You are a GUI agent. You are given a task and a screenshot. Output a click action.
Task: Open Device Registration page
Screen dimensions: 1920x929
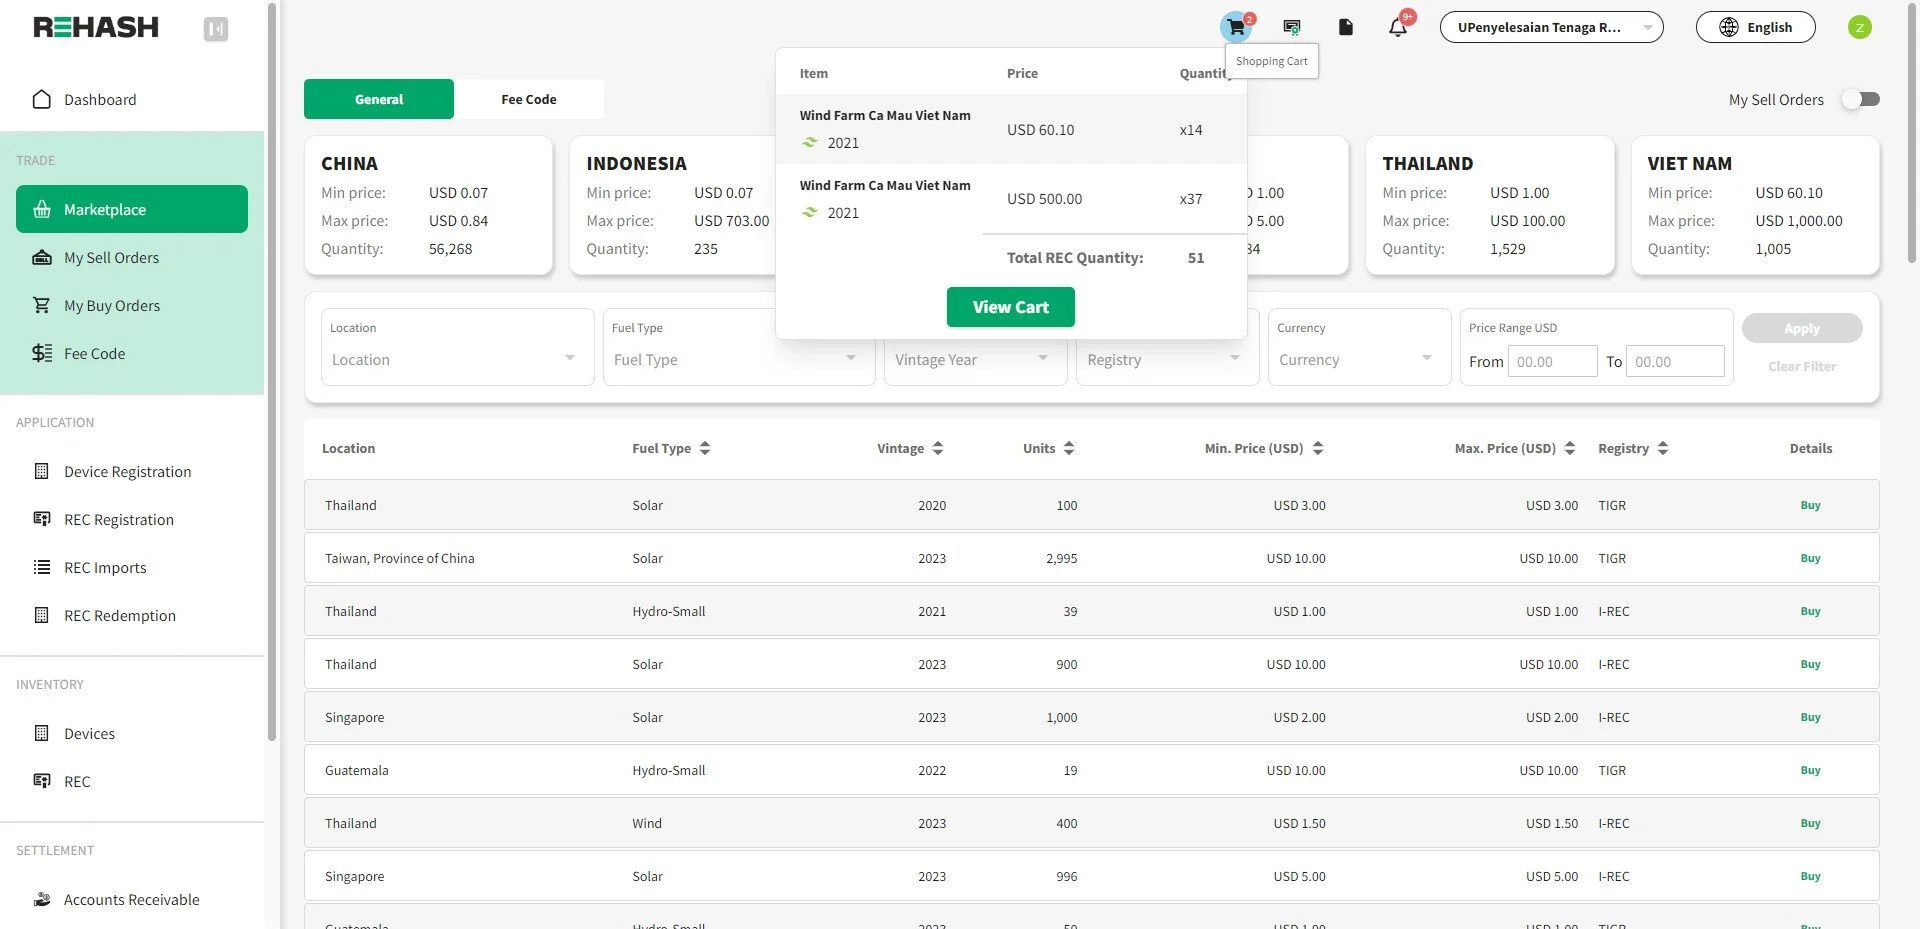tap(132, 471)
